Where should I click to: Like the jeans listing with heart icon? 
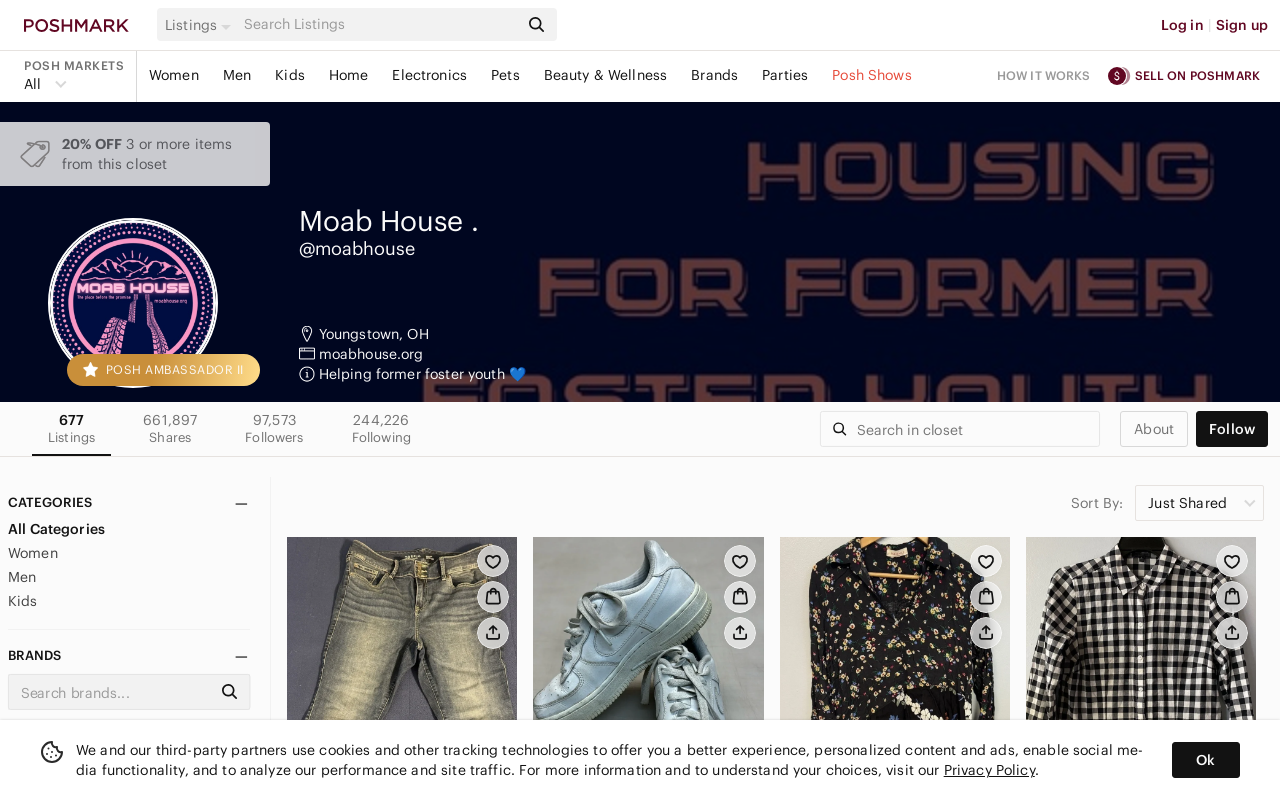tap(493, 561)
